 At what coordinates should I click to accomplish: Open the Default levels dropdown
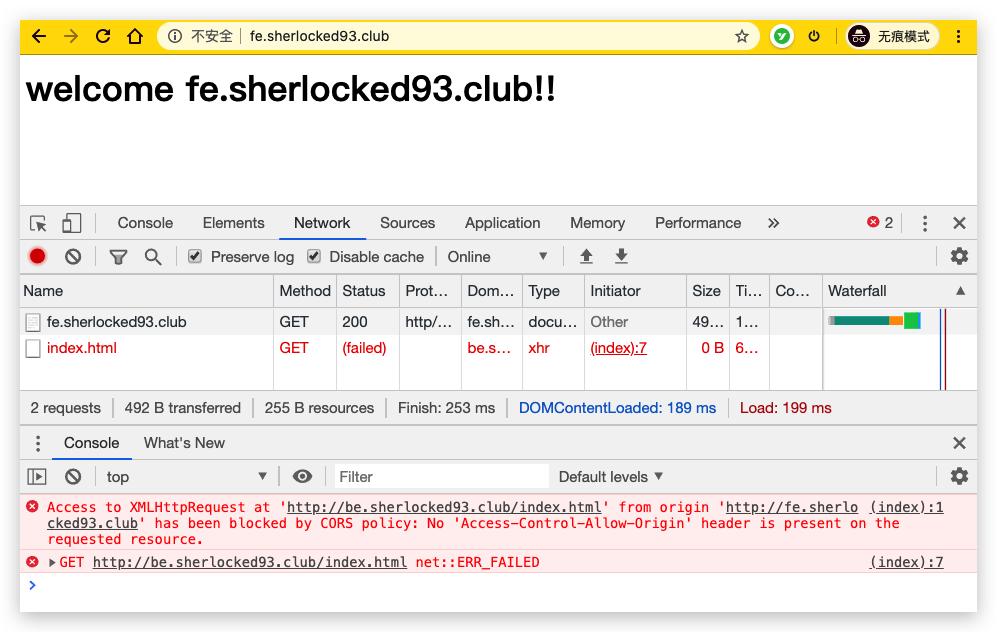610,477
